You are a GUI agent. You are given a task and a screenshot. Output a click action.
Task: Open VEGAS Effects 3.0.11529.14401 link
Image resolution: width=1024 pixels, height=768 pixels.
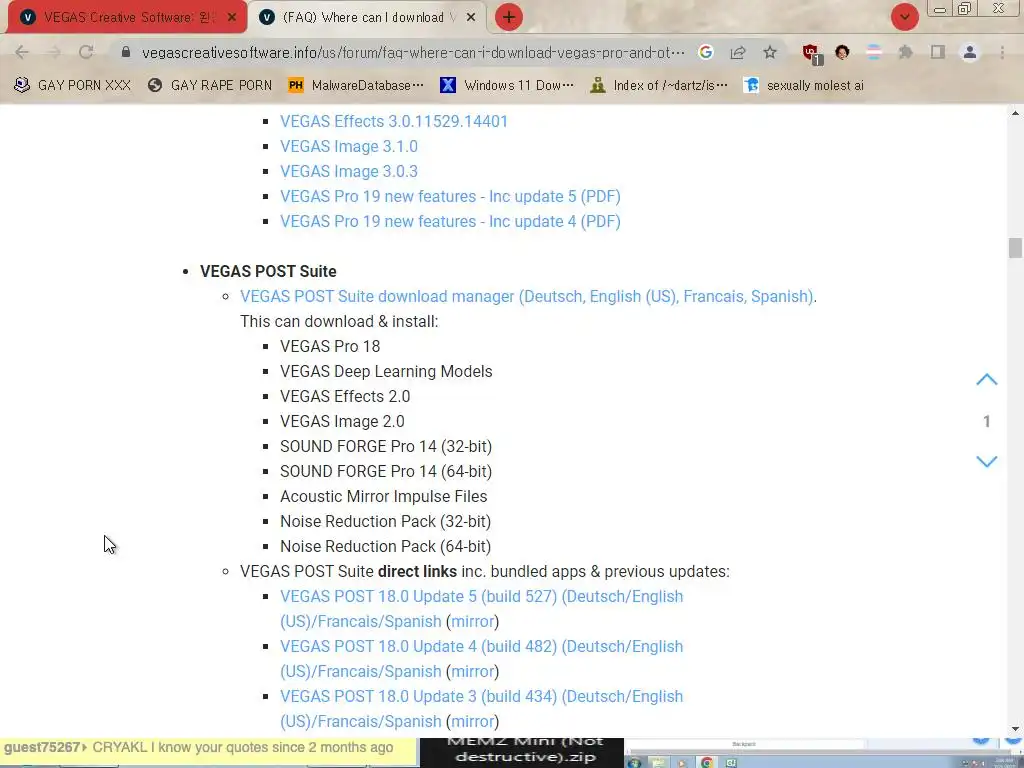pyautogui.click(x=394, y=121)
